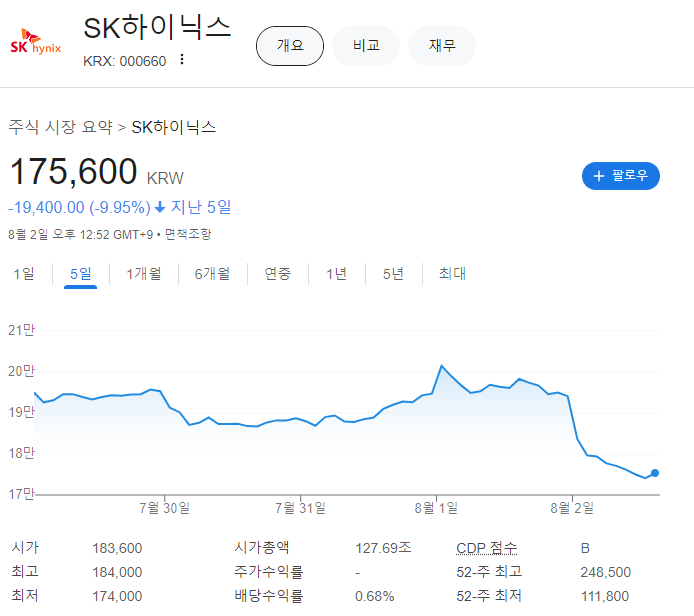Select the 비교 tab
The image size is (694, 616).
(366, 46)
